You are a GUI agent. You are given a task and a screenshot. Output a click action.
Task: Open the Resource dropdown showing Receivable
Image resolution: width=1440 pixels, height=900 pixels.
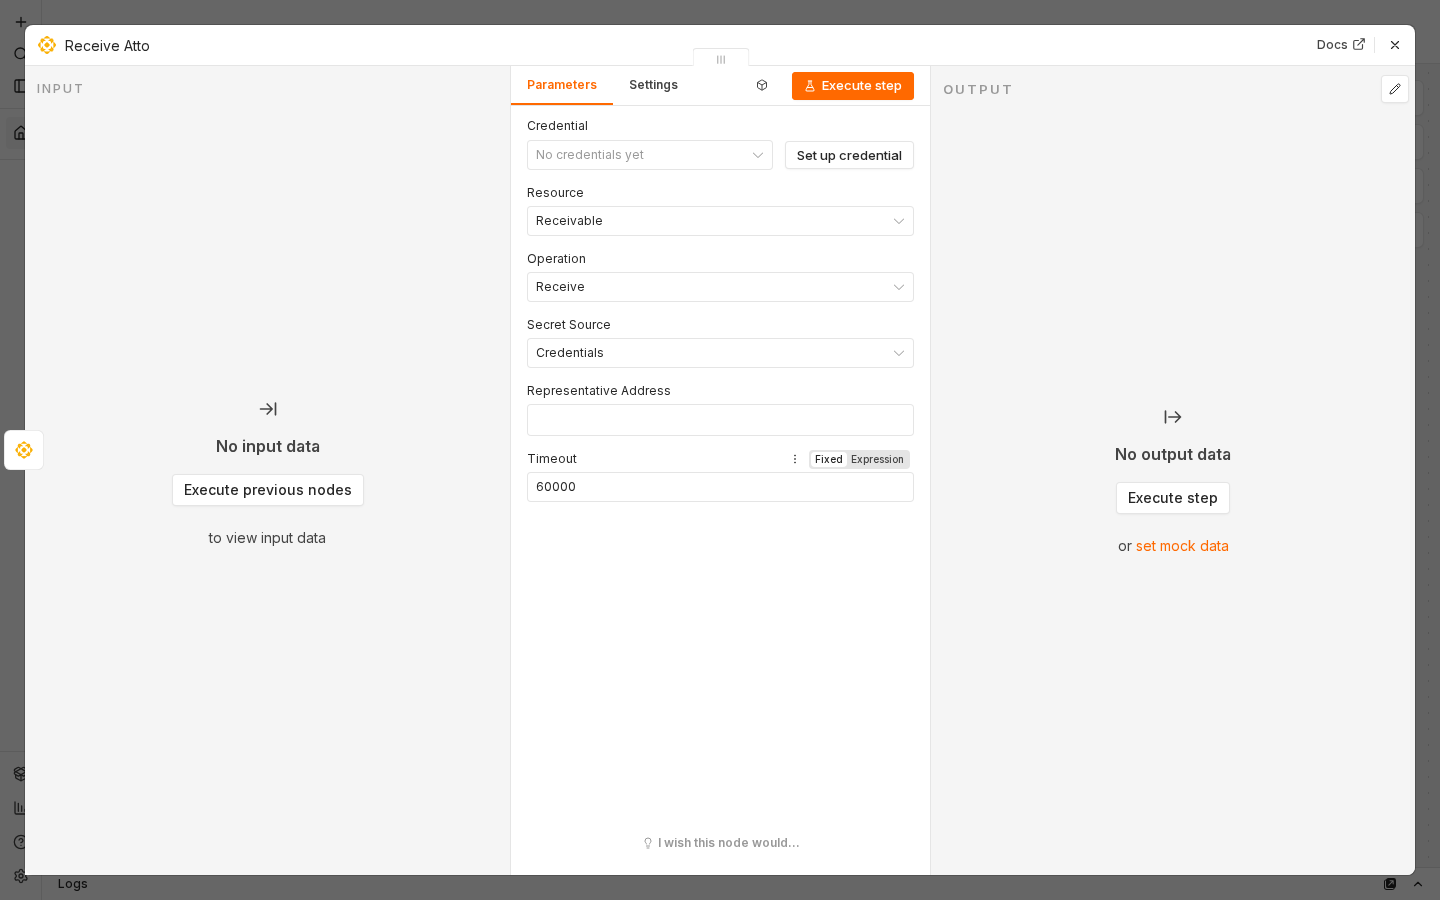point(720,221)
